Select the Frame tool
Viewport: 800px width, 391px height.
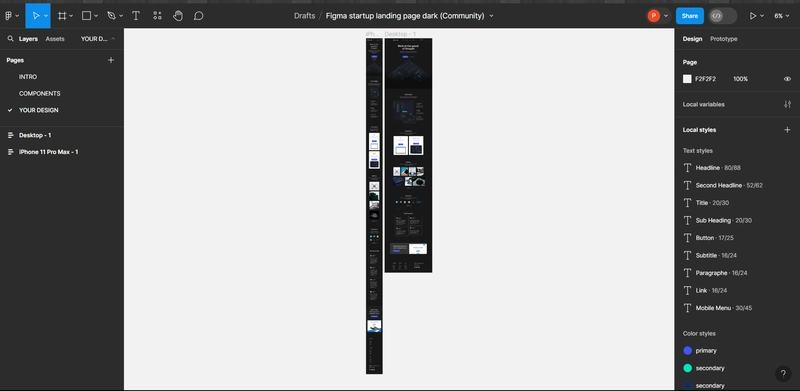pos(62,16)
